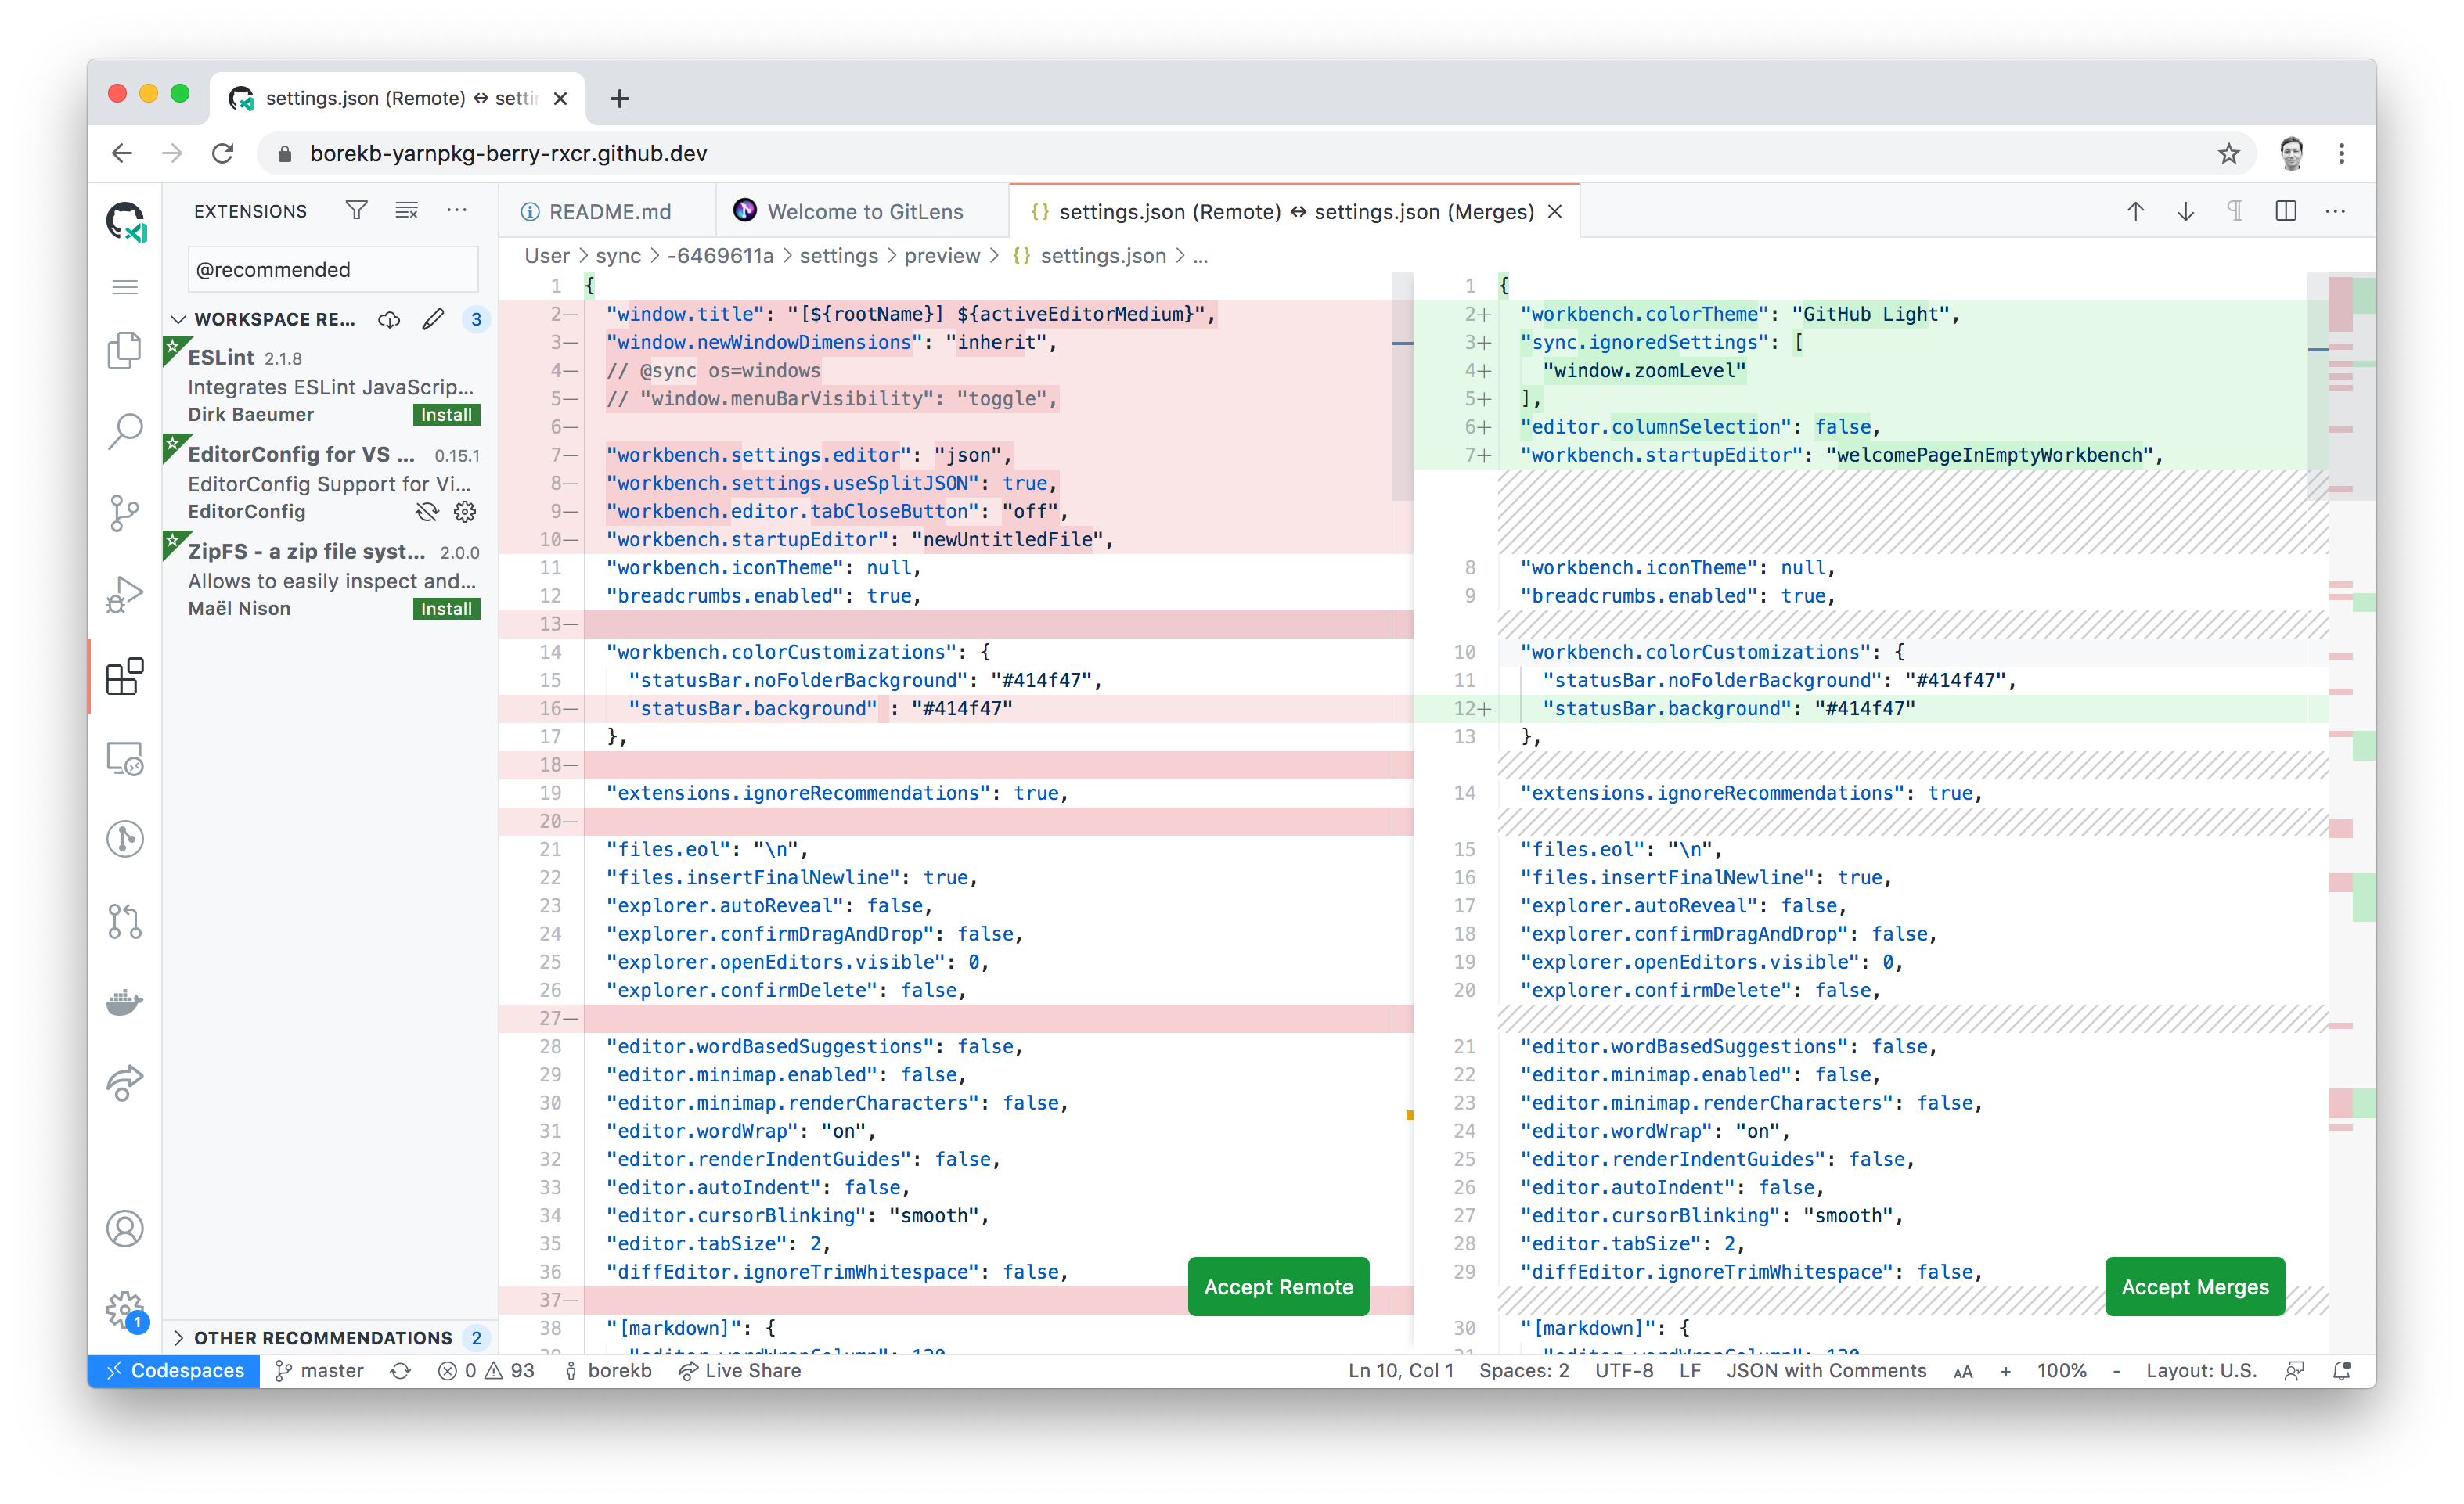The width and height of the screenshot is (2464, 1504).
Task: Open GitLens icon in activity bar
Action: pos(125,839)
